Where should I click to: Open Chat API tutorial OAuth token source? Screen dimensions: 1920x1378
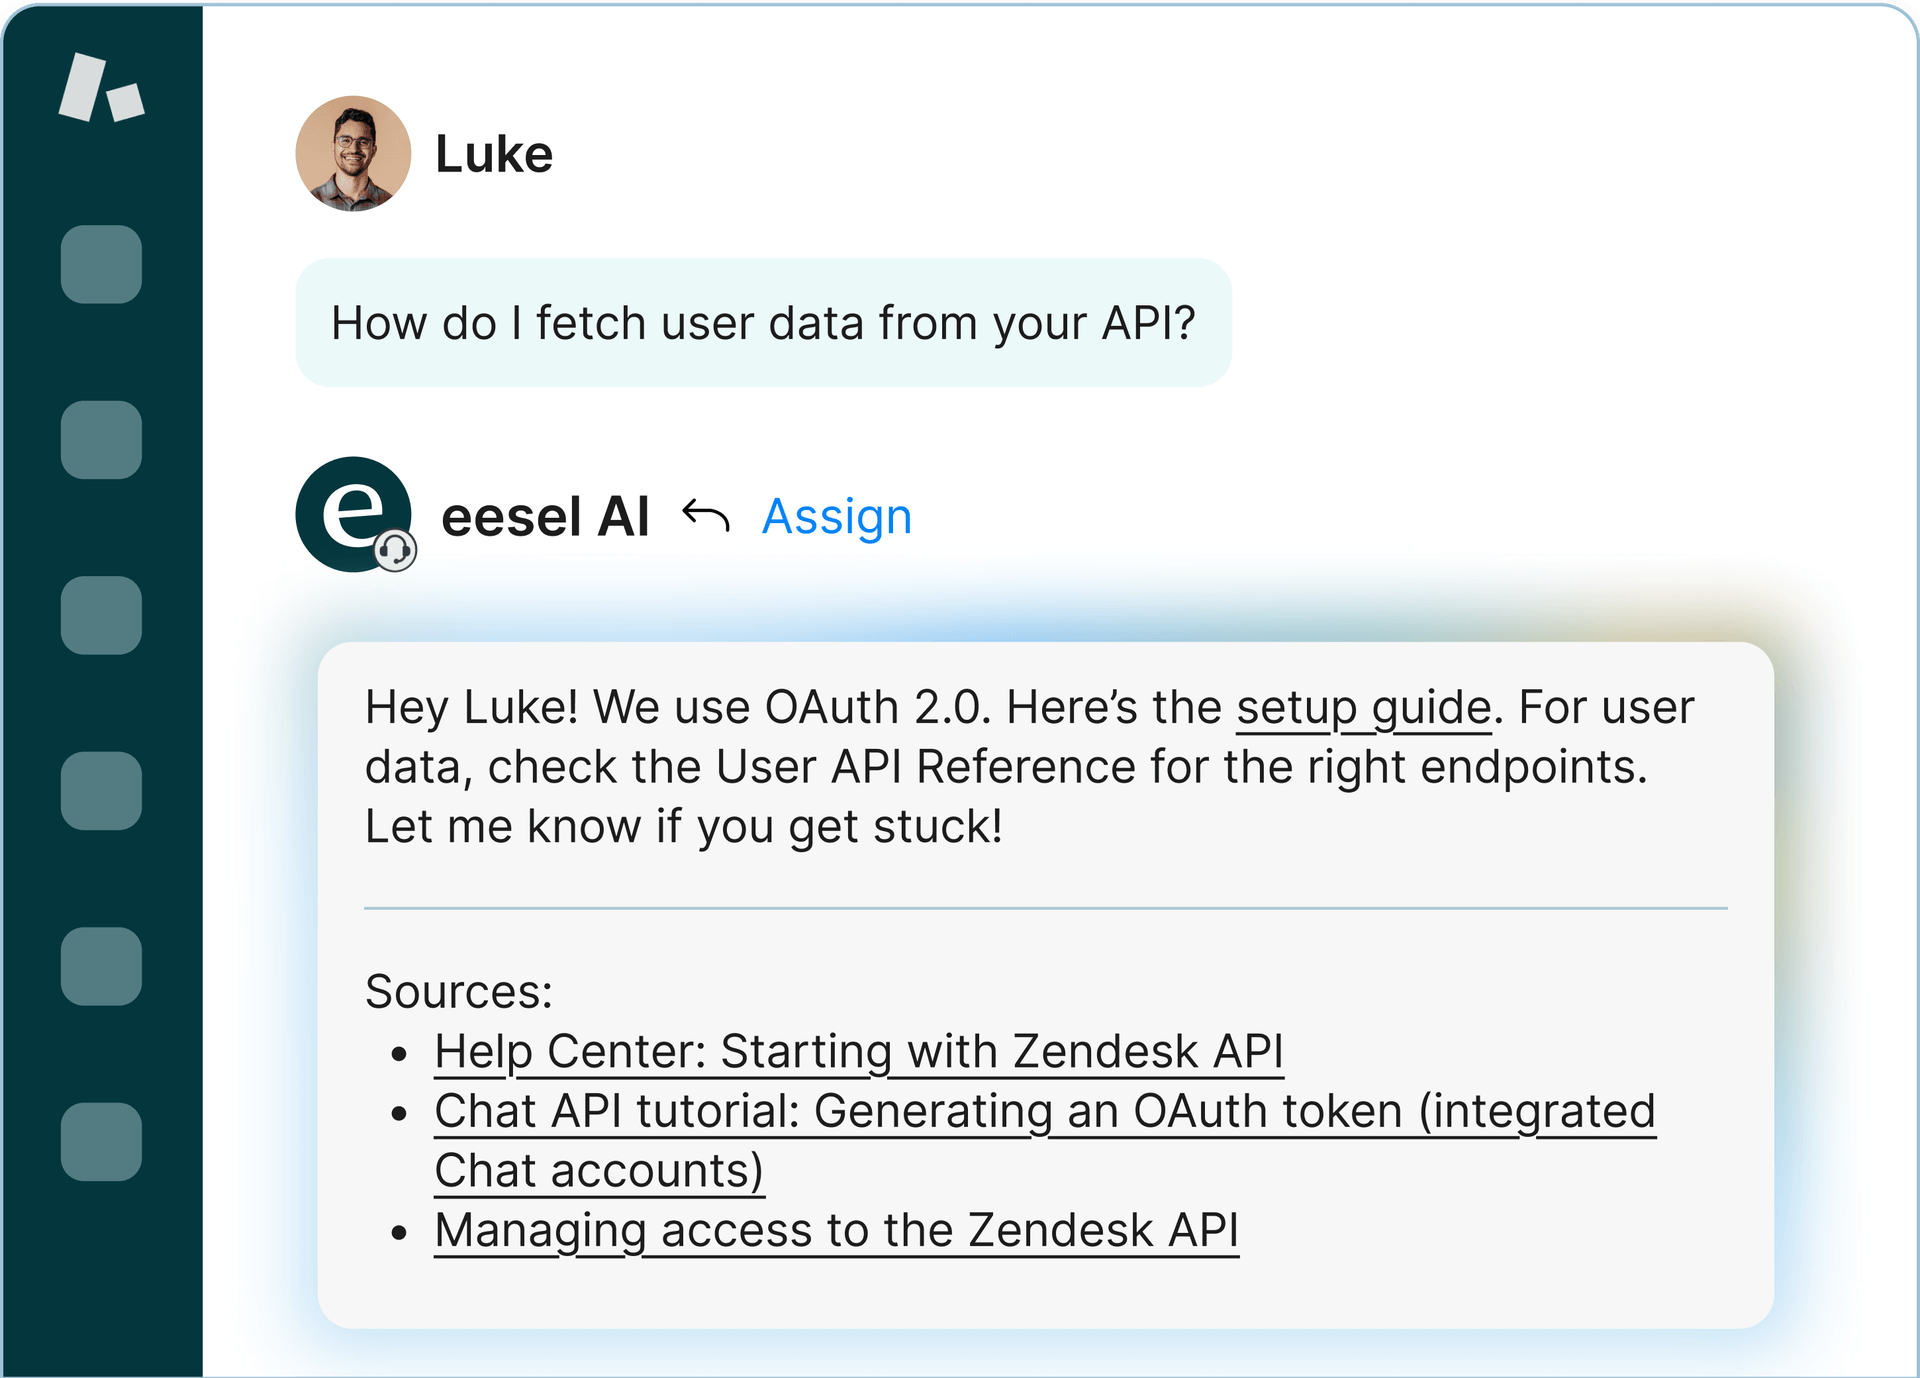[x=1045, y=1141]
